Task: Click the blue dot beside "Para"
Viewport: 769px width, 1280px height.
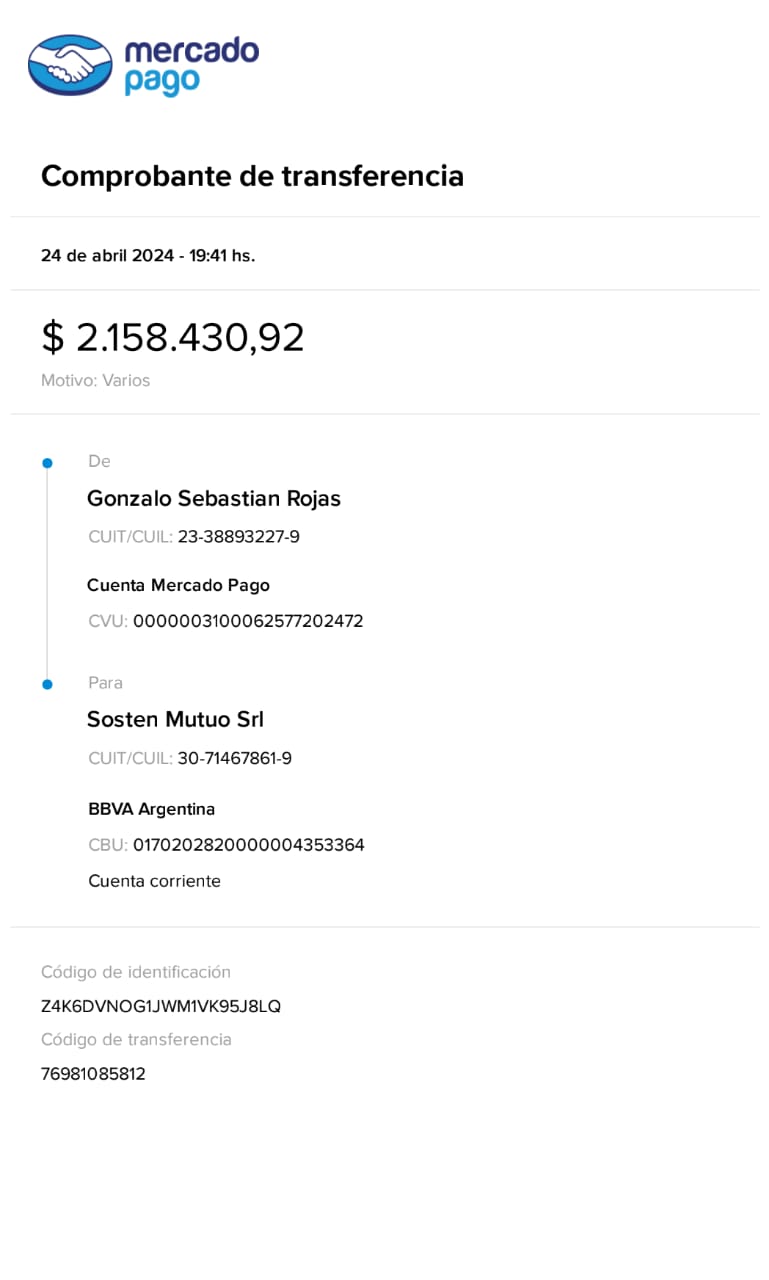Action: [47, 684]
